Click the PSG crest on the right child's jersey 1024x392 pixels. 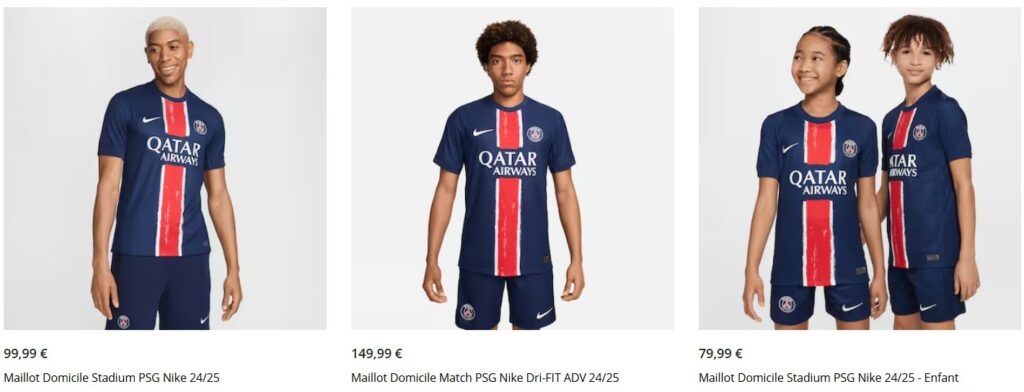(920, 132)
